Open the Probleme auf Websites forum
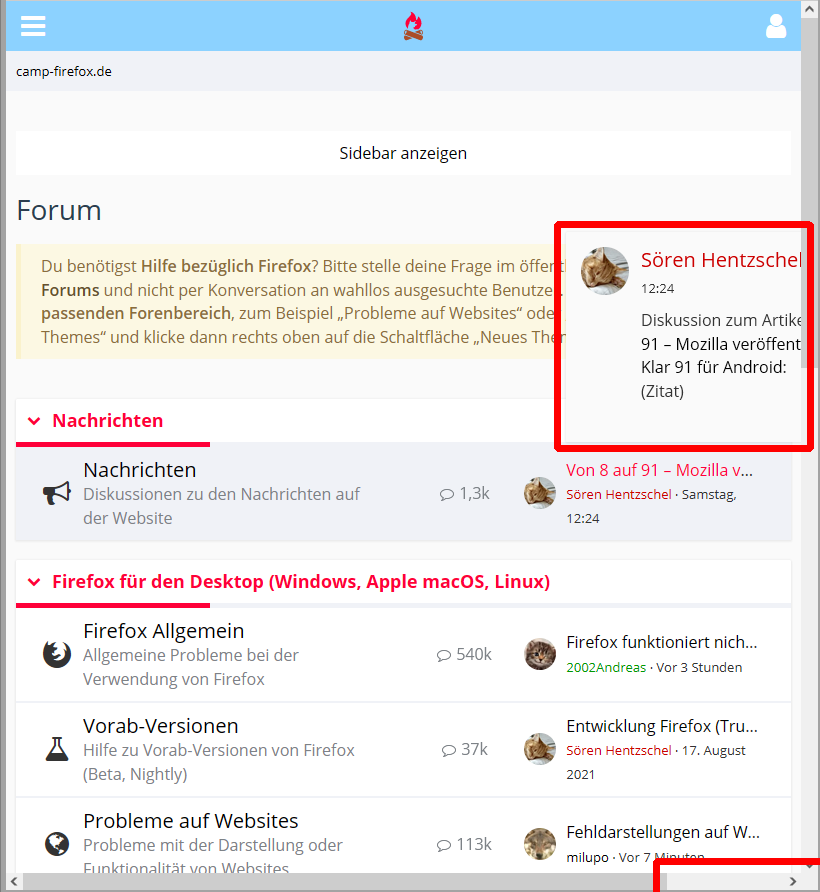This screenshot has width=820, height=892. (191, 821)
